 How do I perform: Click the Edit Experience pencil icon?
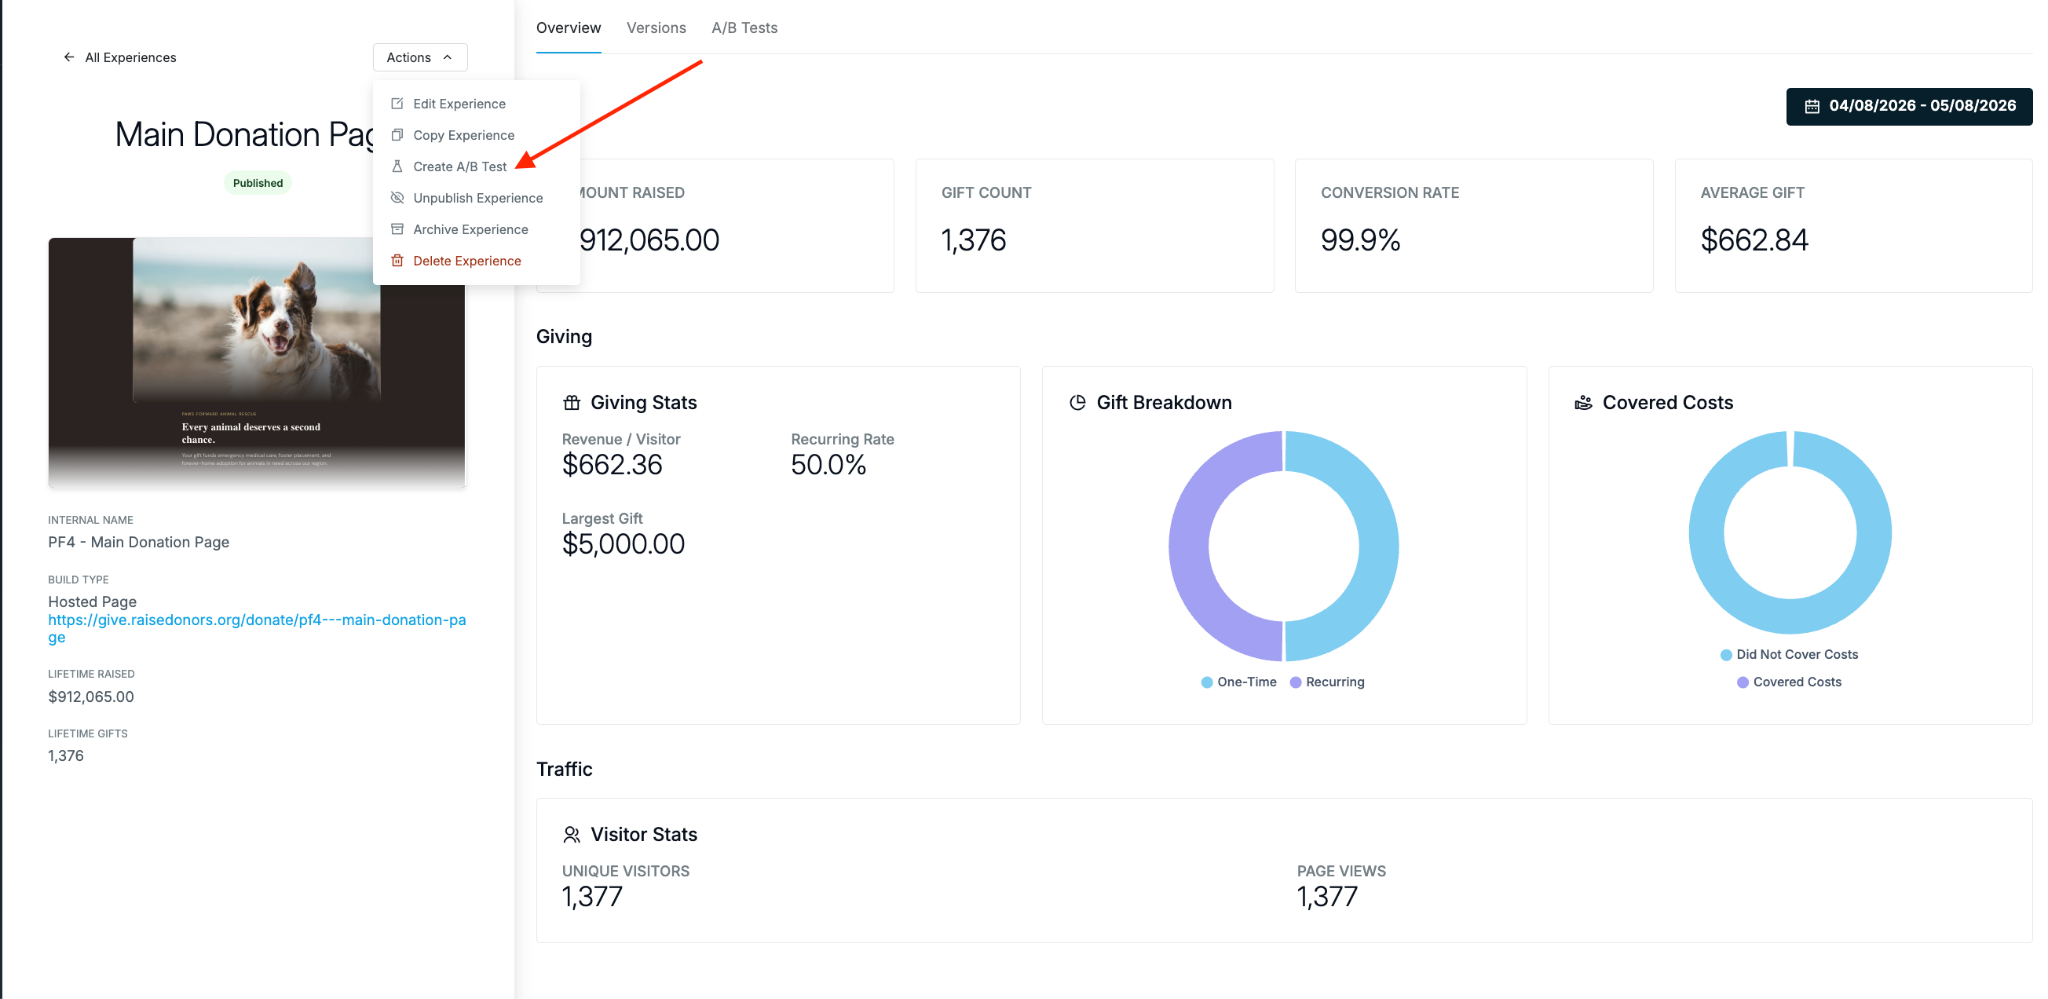[397, 104]
